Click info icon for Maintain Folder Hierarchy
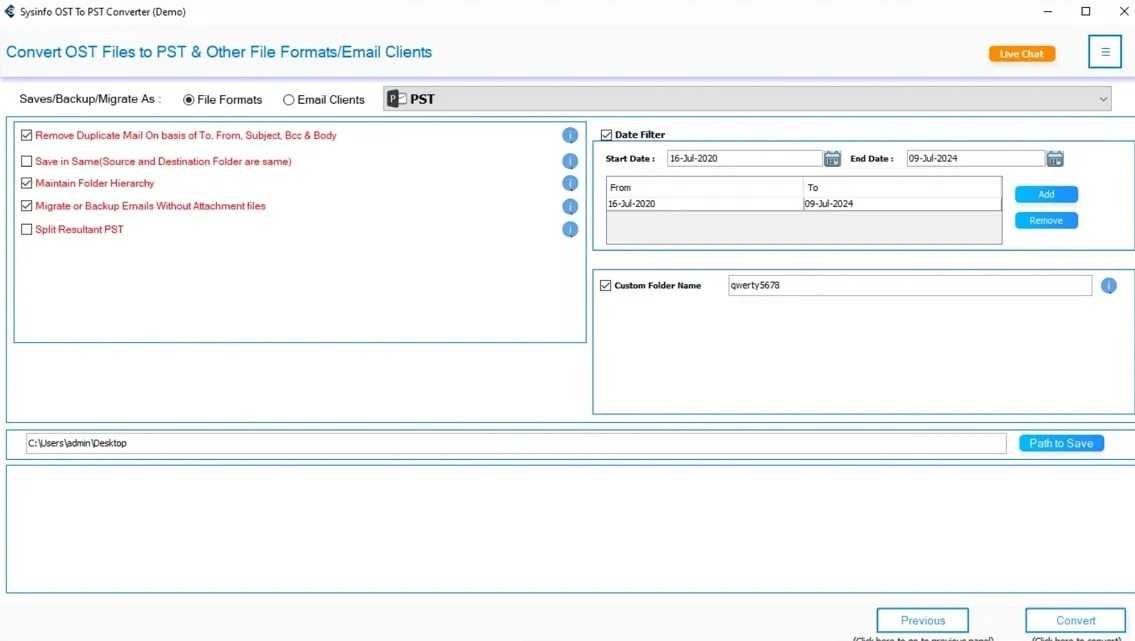 click(570, 183)
